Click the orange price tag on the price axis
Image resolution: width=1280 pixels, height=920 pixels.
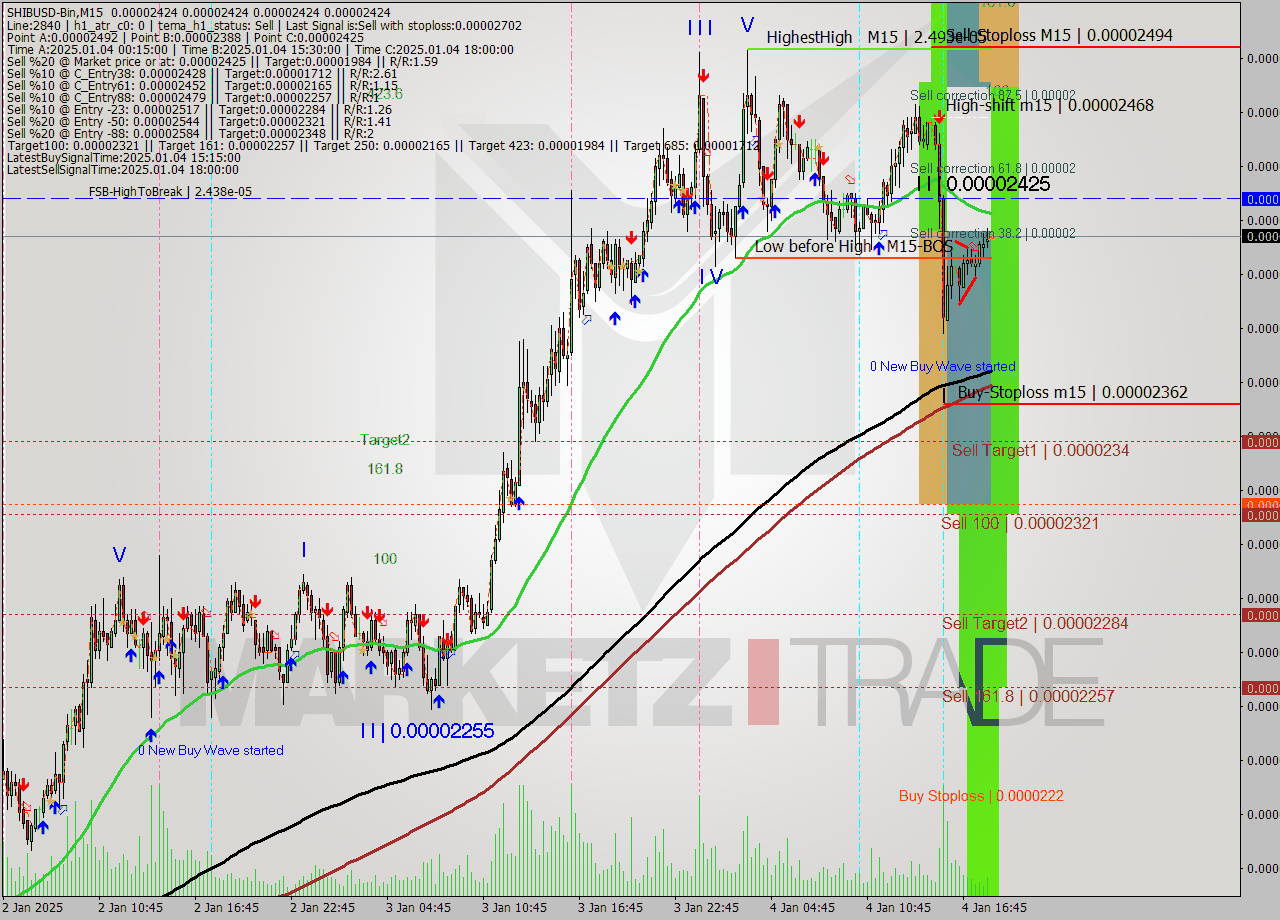click(1260, 505)
